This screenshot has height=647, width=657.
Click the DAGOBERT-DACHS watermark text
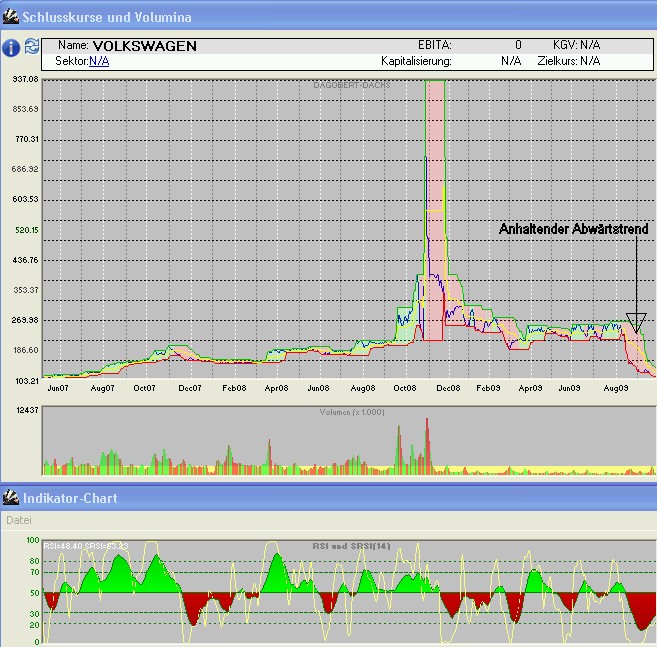click(351, 85)
